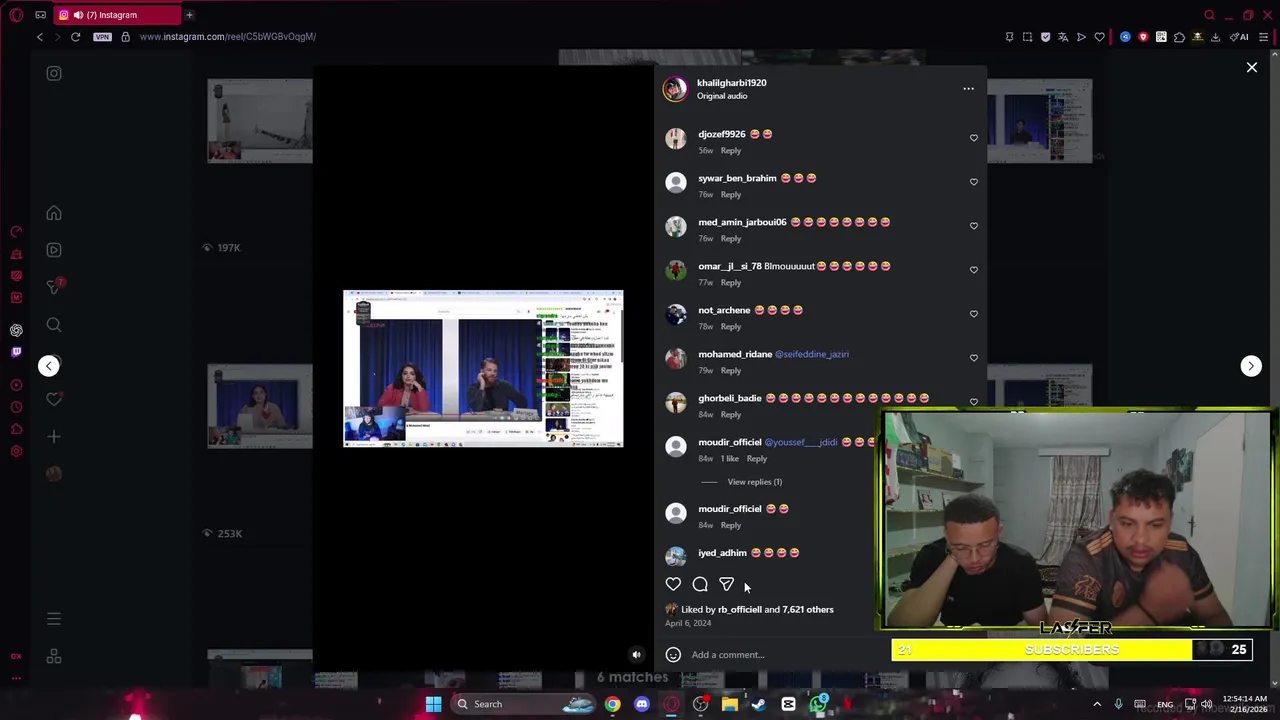The height and width of the screenshot is (720, 1280).
Task: Open mentioned @youssef___jdidi profile
Action: [801, 442]
